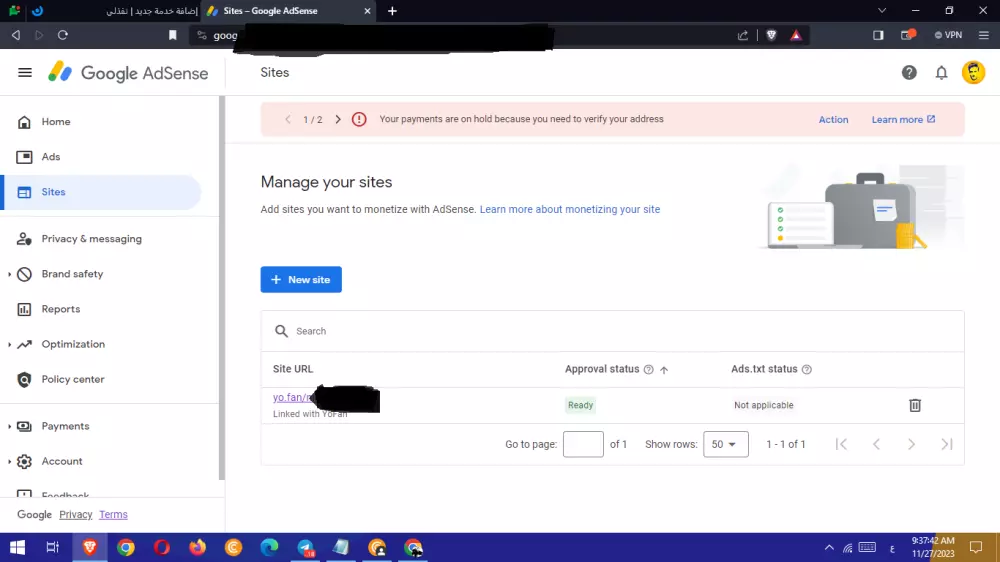
Task: Open the Ads.txt status help icon
Action: pos(807,369)
